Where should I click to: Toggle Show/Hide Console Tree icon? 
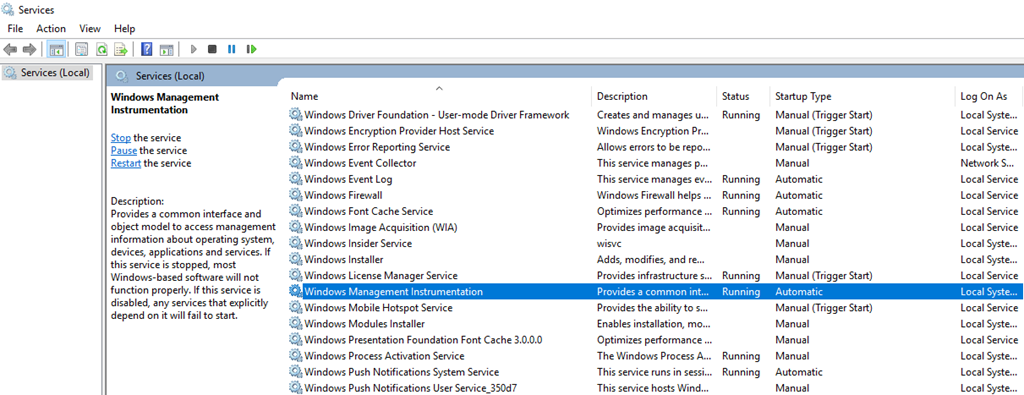point(56,49)
